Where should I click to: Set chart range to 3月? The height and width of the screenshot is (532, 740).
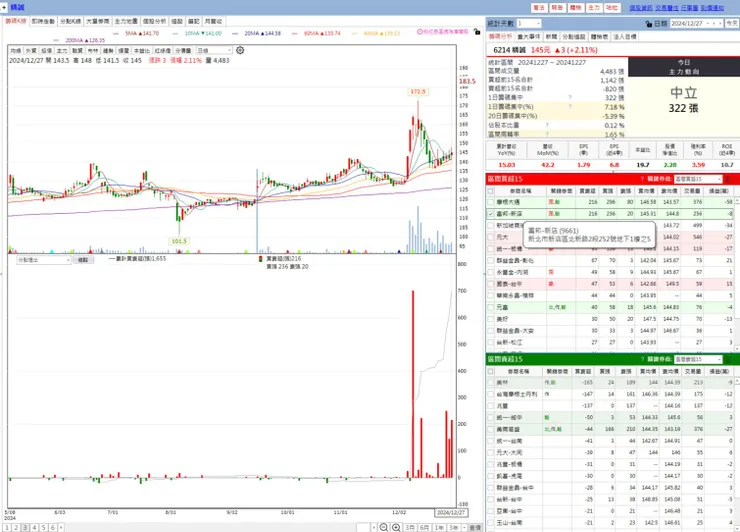410,527
